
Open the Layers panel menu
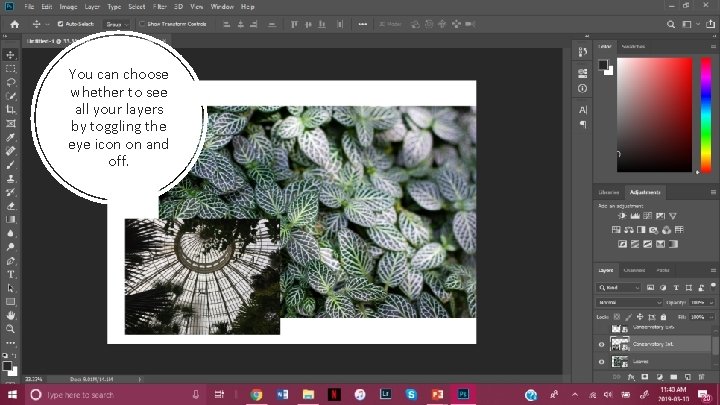[713, 270]
